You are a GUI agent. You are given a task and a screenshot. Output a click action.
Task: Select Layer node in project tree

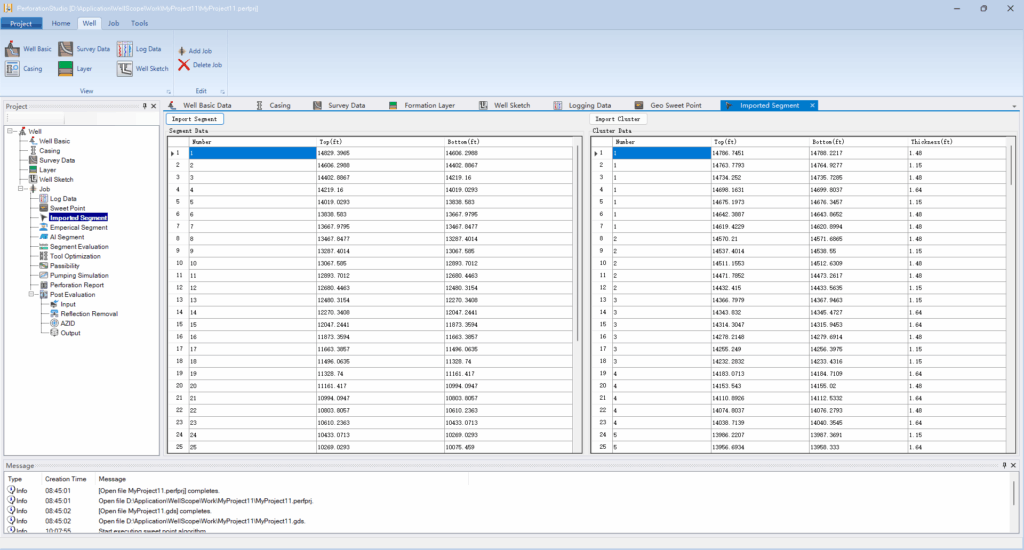47,170
